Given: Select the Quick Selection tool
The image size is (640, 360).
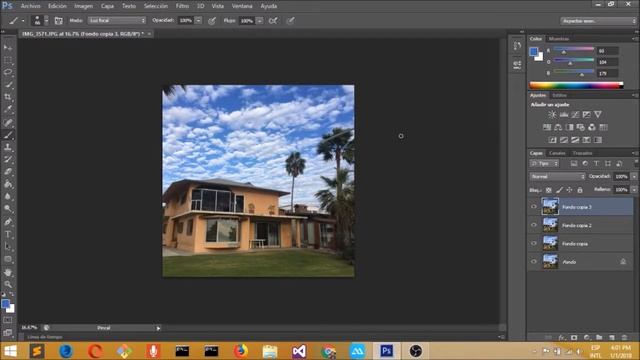Looking at the screenshot, I should (x=8, y=85).
